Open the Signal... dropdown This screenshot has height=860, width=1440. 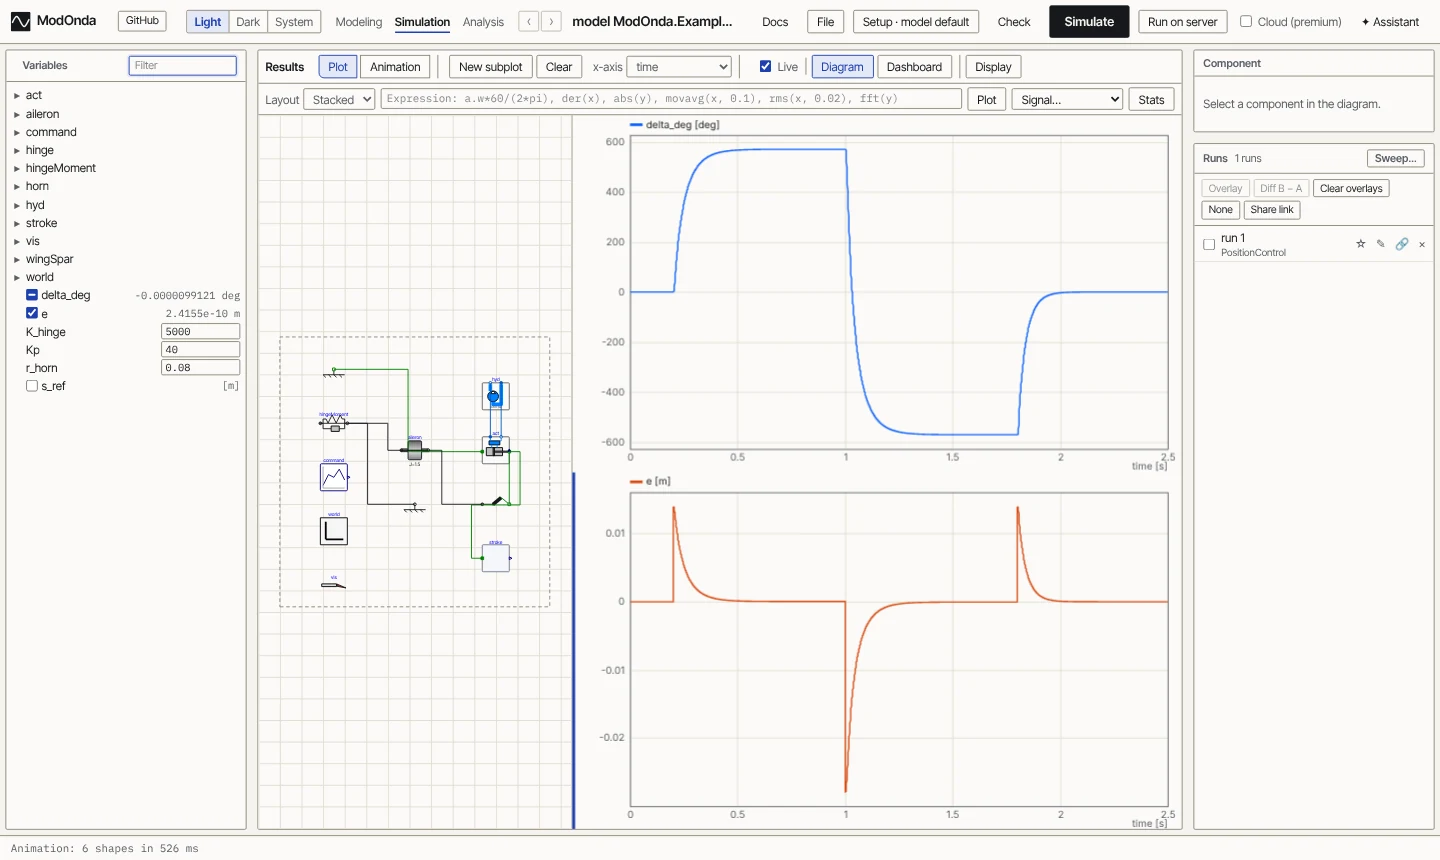click(1068, 99)
